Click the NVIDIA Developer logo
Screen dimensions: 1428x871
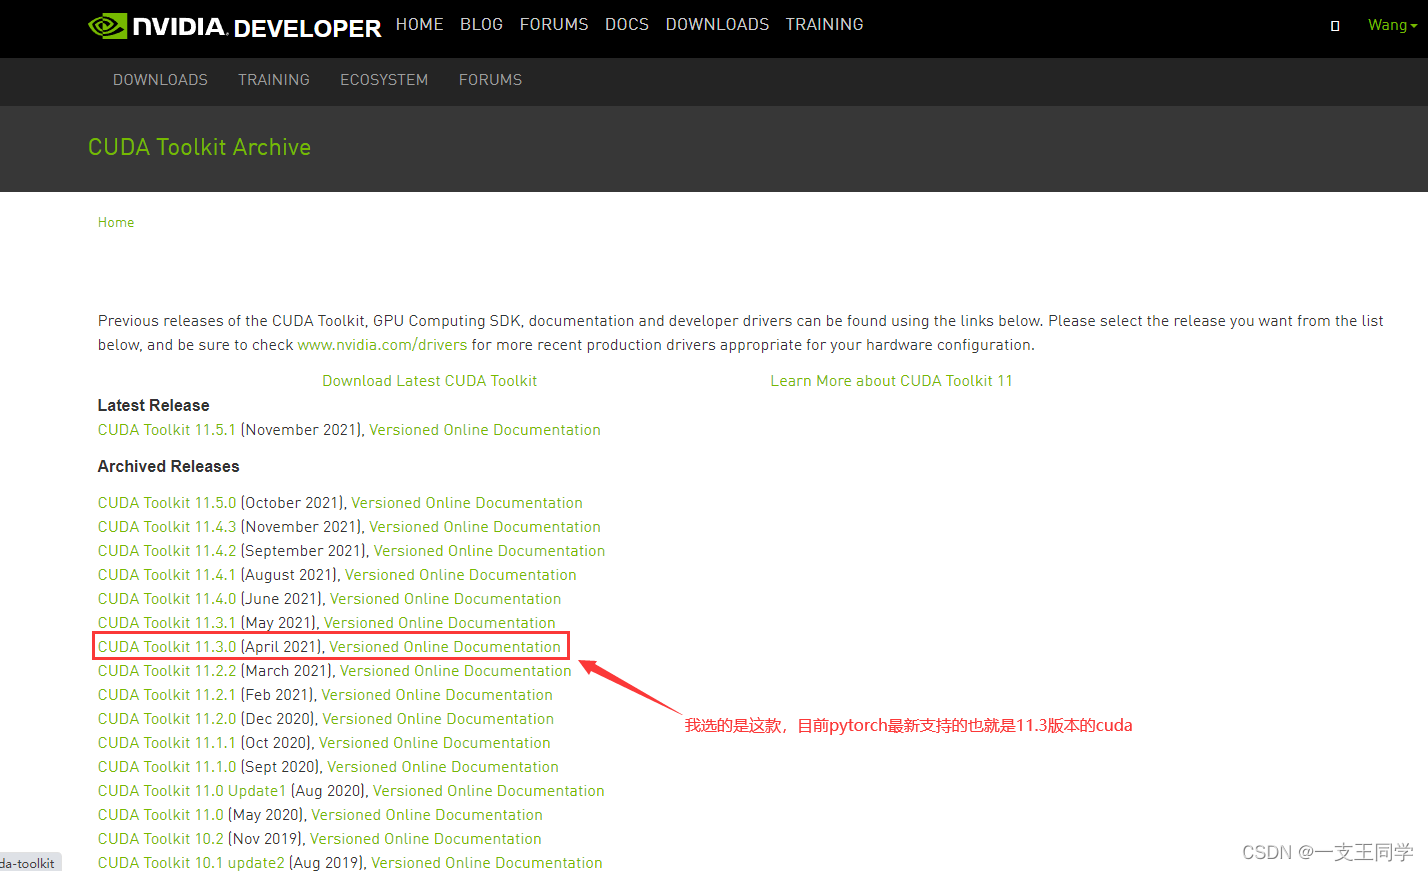tap(235, 26)
